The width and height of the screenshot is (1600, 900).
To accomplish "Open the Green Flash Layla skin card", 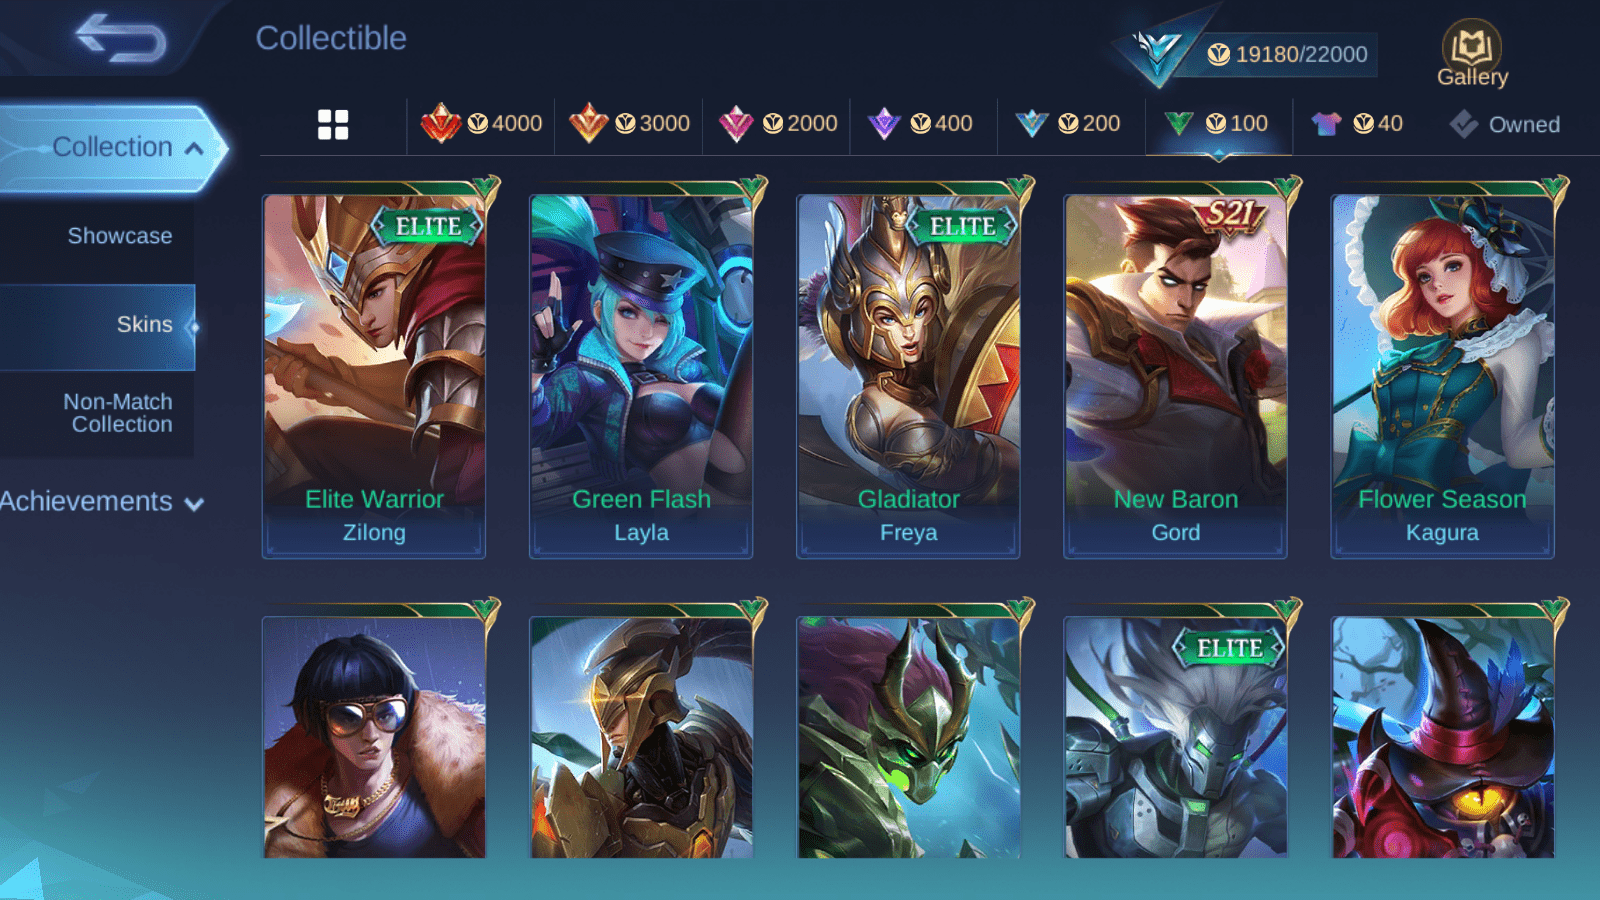I will pos(641,374).
